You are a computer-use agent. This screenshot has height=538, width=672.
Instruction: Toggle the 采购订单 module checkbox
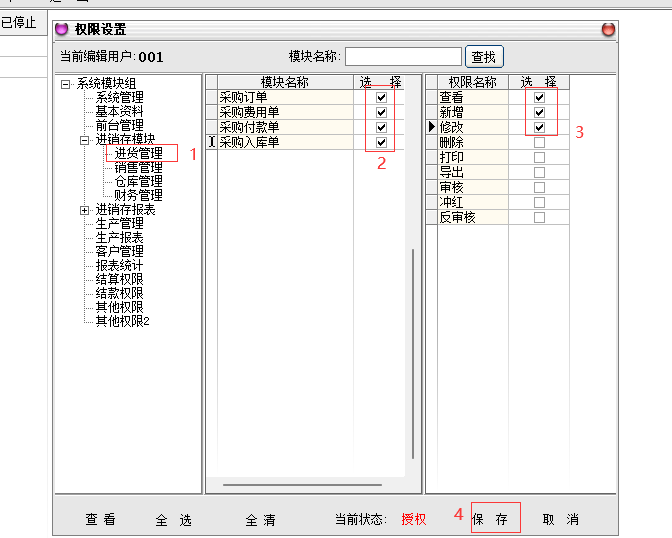click(381, 98)
